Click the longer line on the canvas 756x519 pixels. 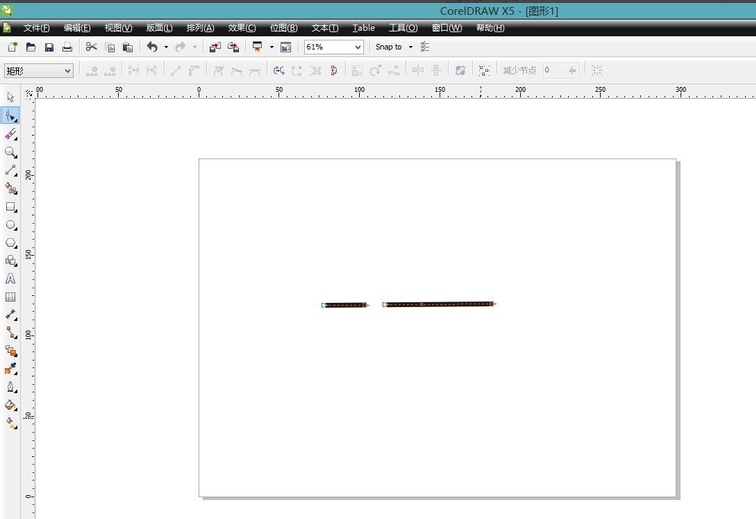pos(439,304)
